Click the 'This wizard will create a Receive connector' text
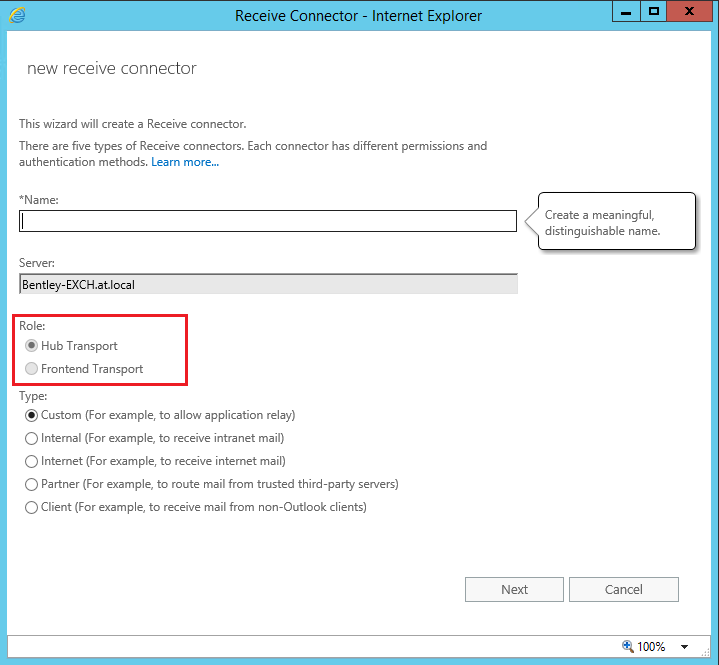Image resolution: width=719 pixels, height=665 pixels. [133, 124]
